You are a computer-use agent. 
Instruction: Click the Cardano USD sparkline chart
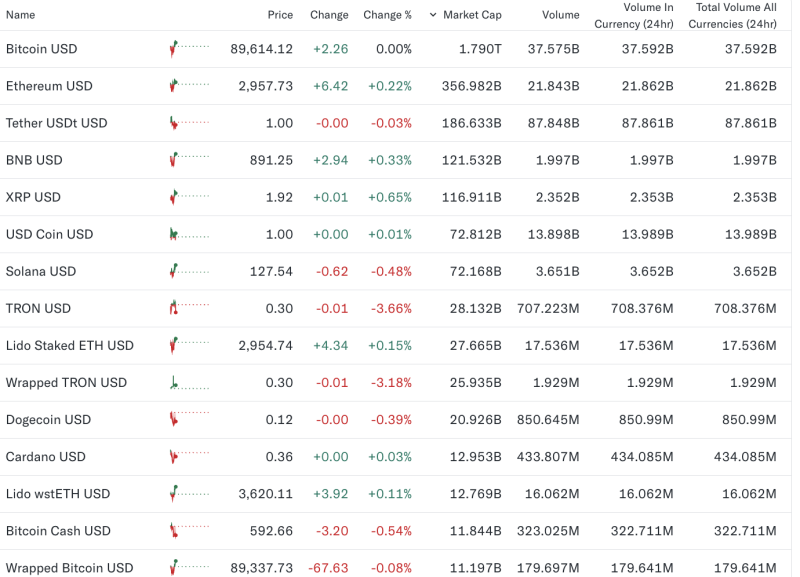188,456
